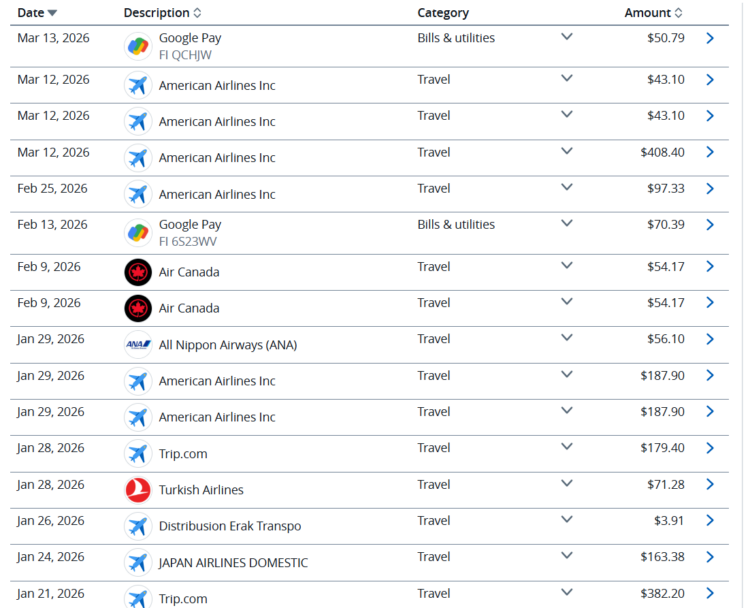Click the Turkish Airlines description text

pyautogui.click(x=201, y=490)
